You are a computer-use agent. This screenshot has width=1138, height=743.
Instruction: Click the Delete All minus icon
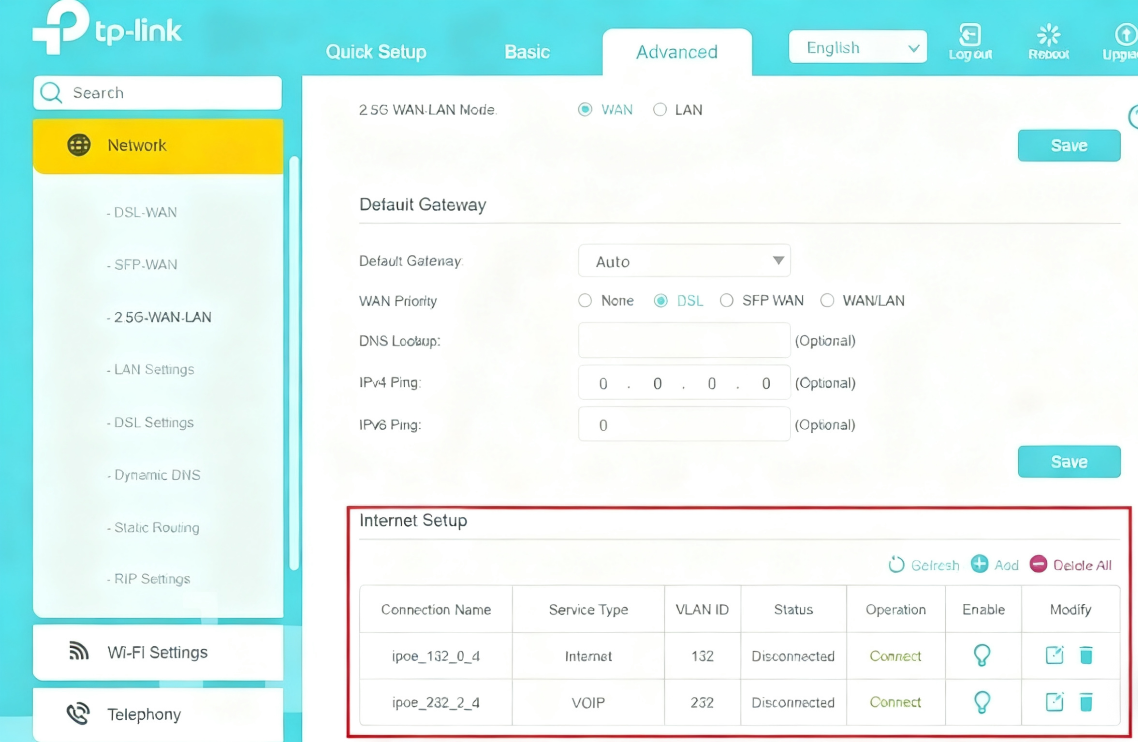[x=1038, y=564]
